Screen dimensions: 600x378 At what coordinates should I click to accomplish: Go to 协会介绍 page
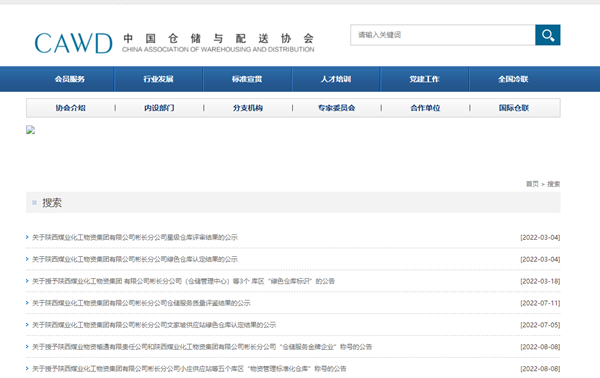(70, 108)
